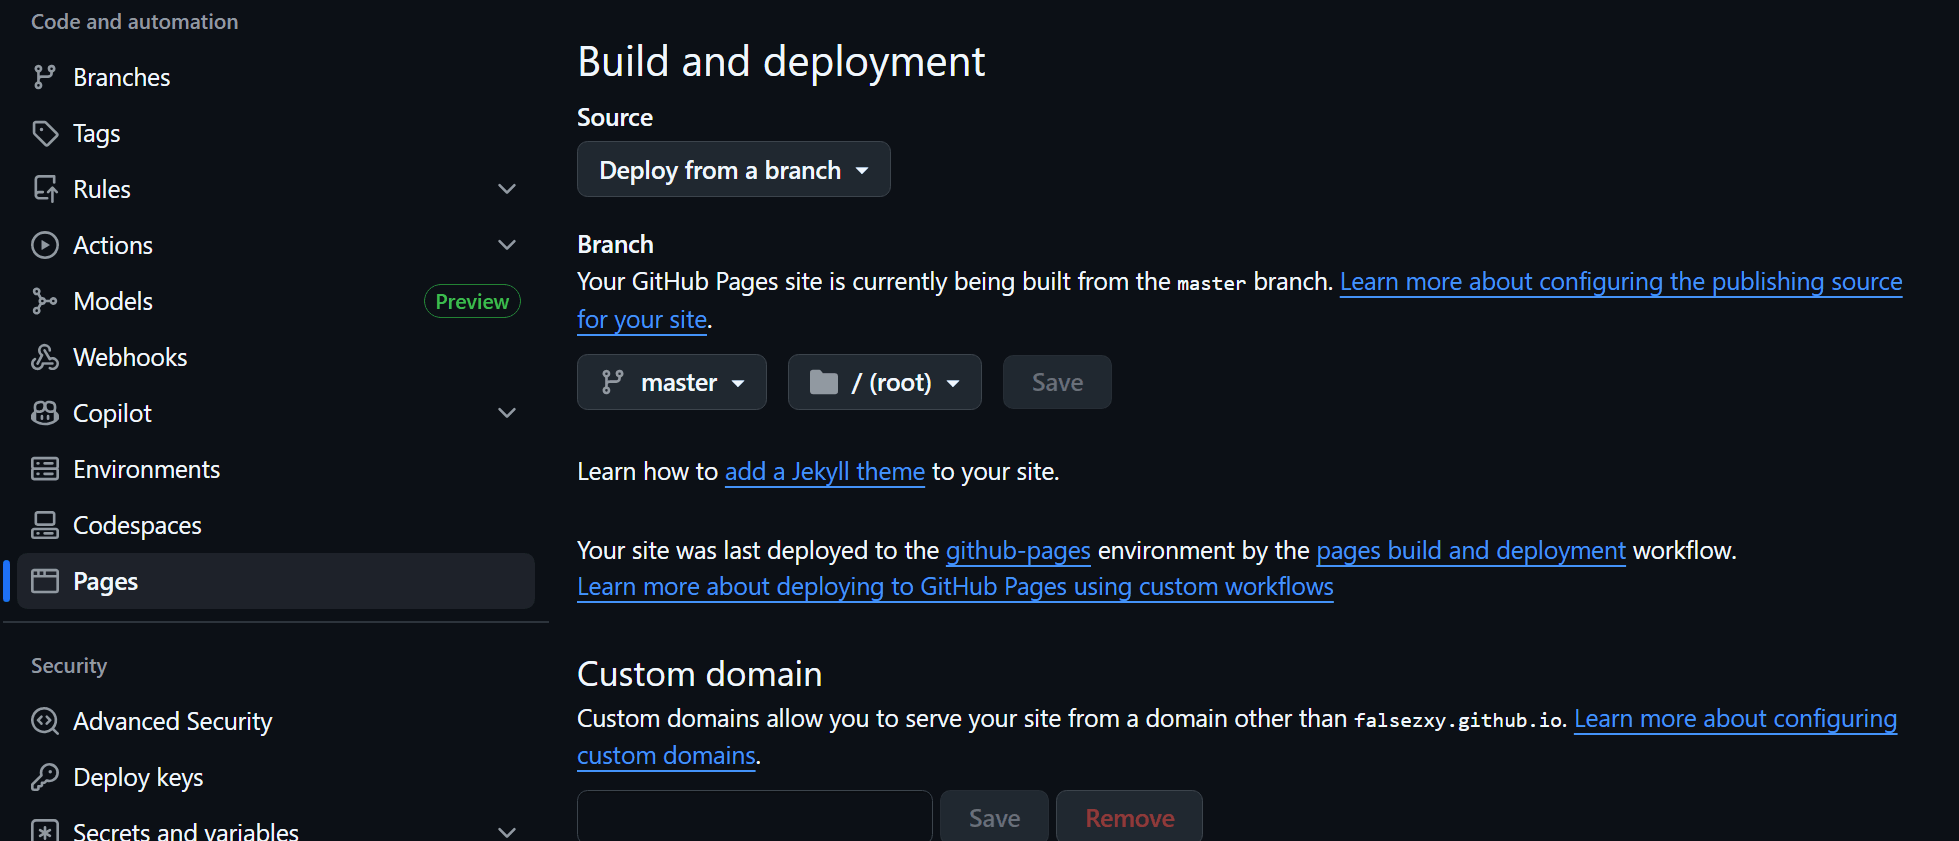Expand Secrets and variables chevron

(x=507, y=831)
